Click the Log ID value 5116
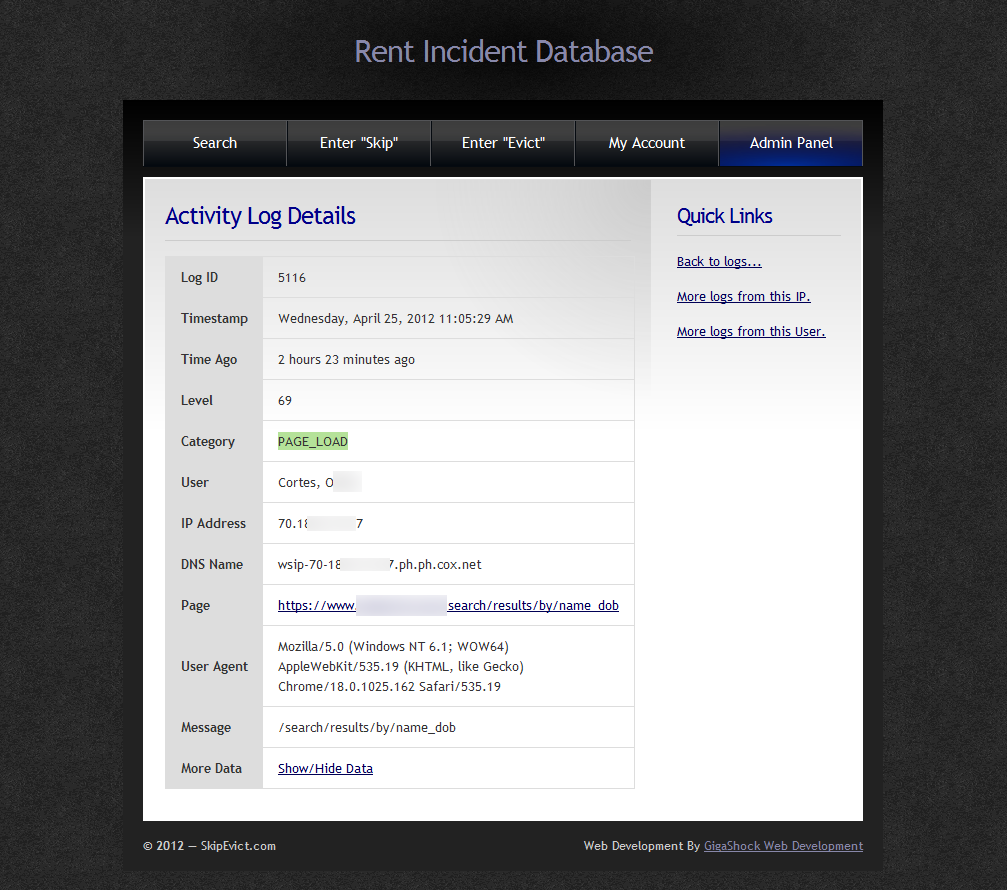 [x=292, y=277]
